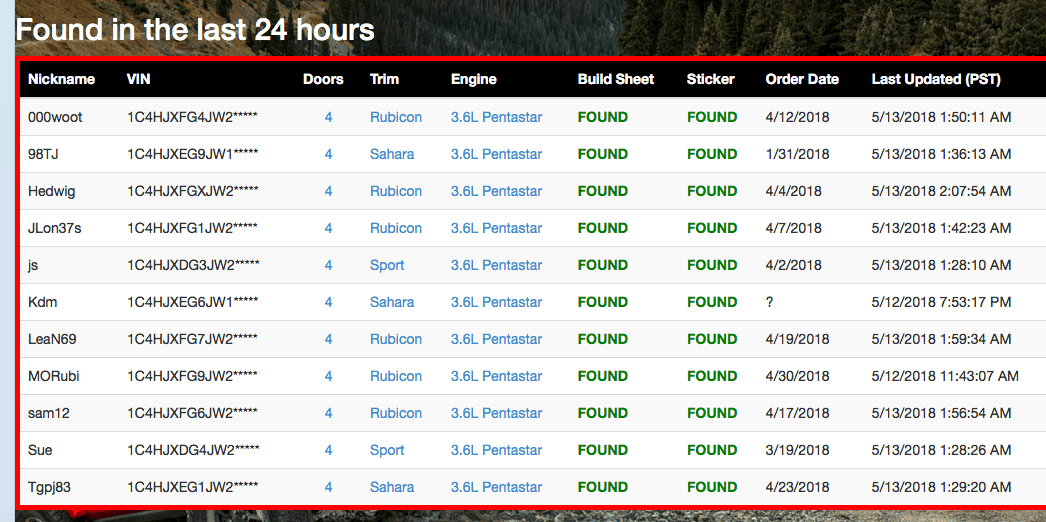Screen dimensions: 1046x522
Task: Click the Sticker column header
Action: [710, 79]
